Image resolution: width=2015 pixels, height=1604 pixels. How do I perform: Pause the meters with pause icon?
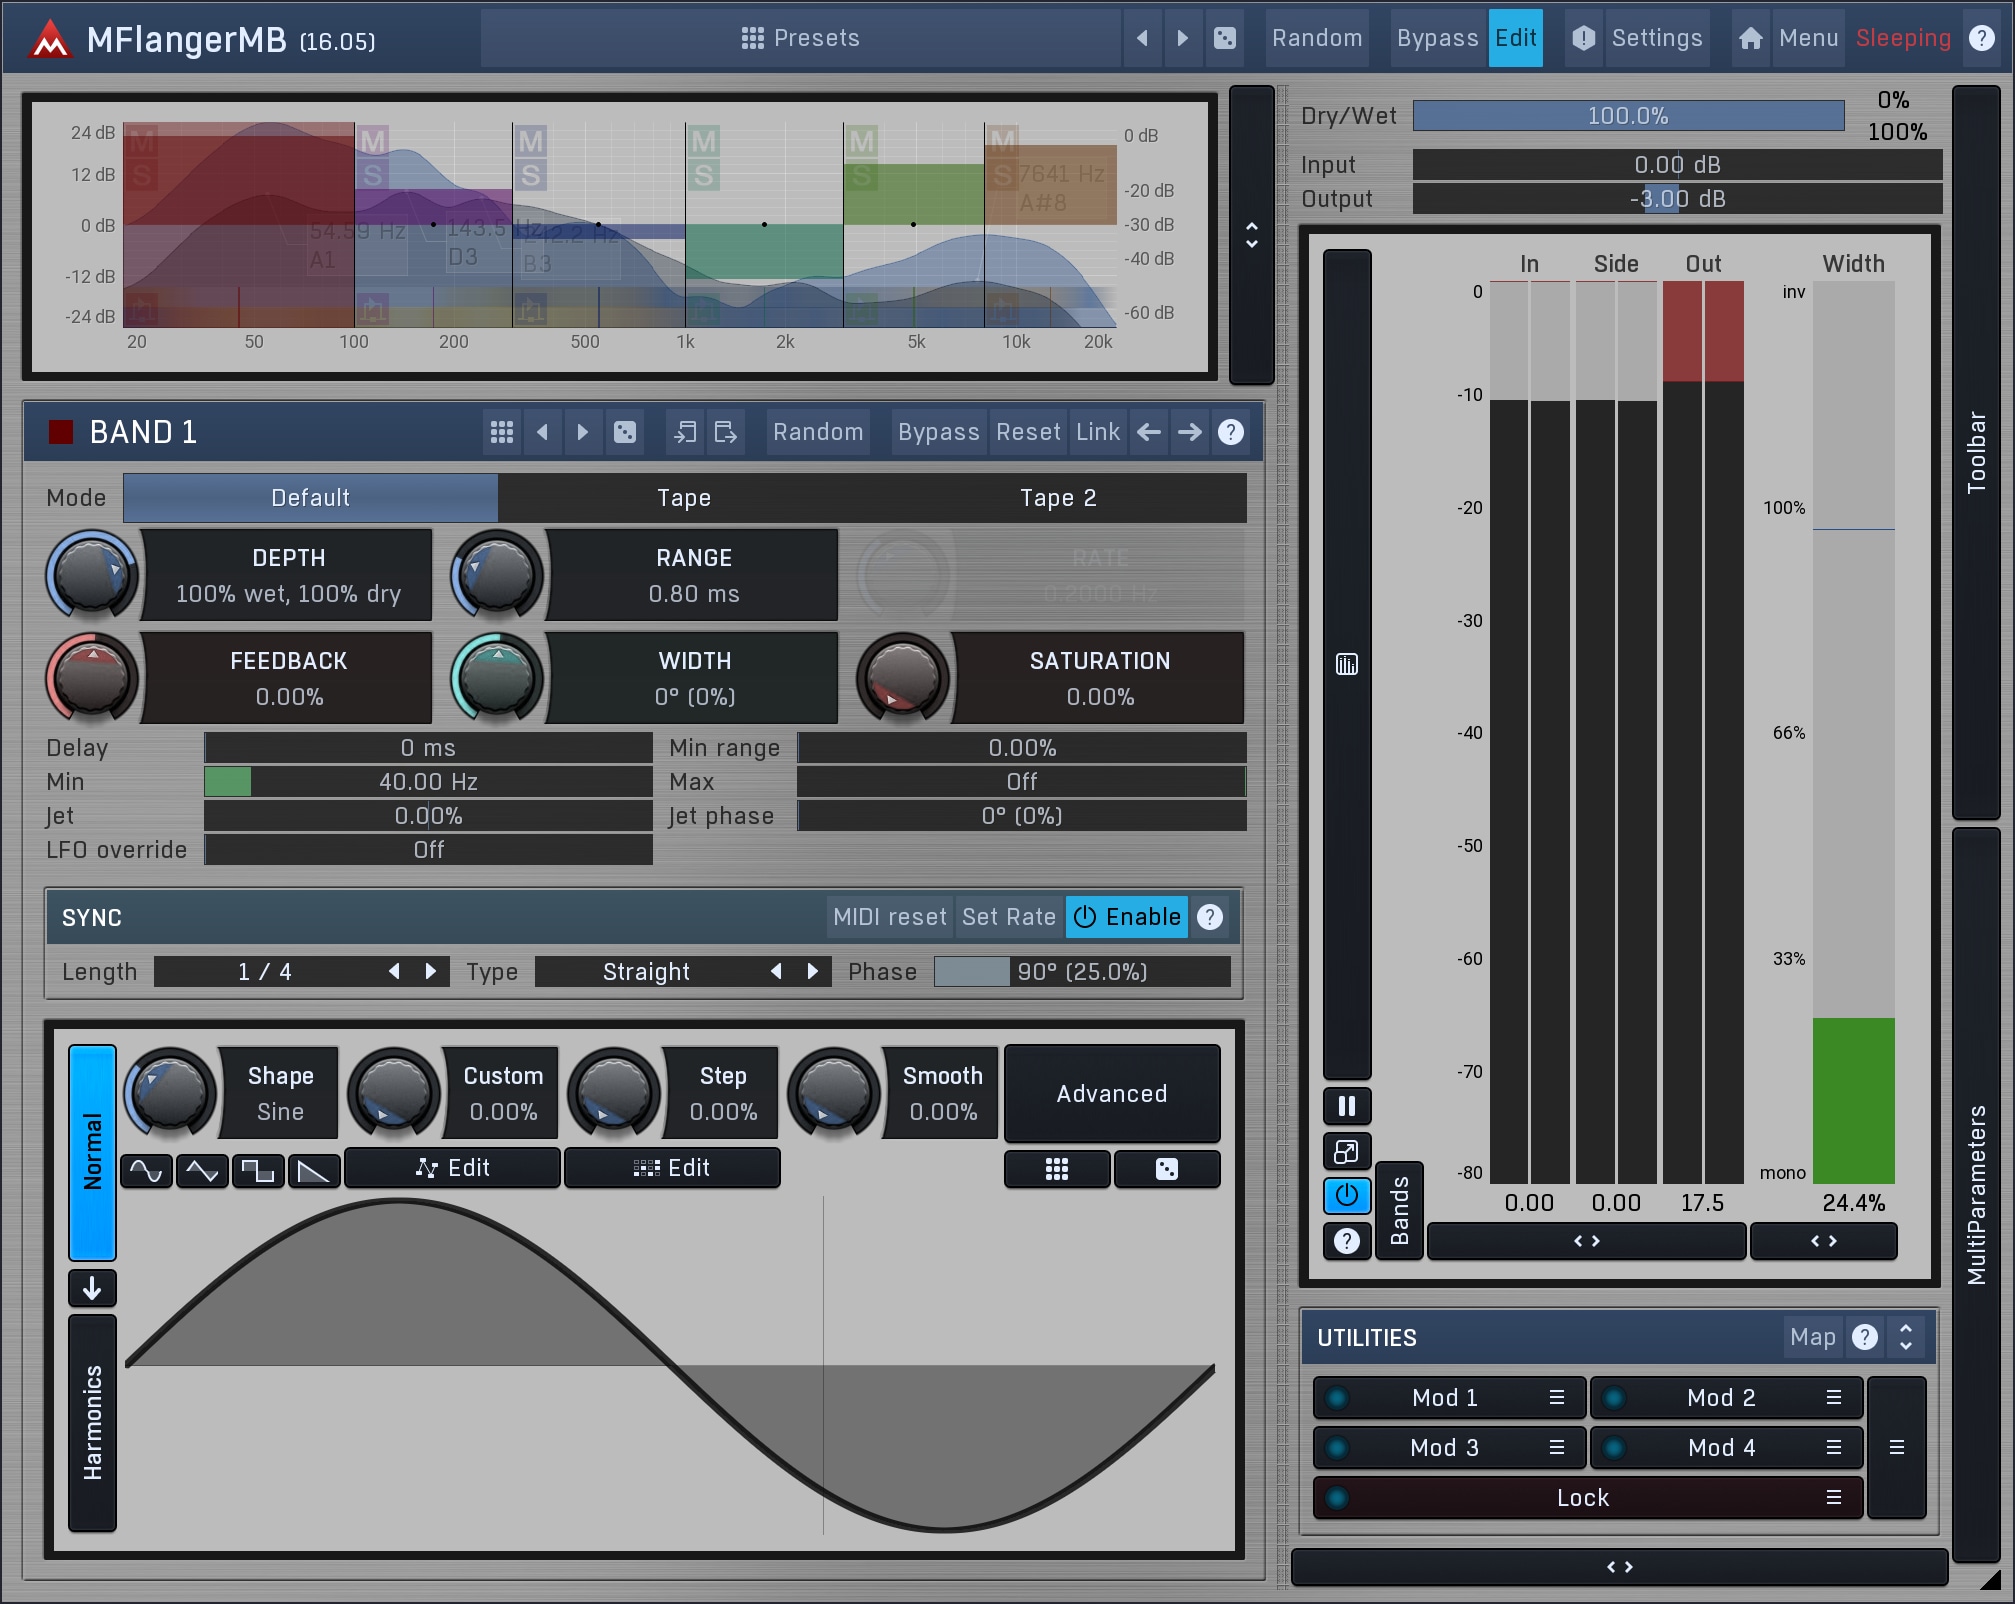point(1347,1106)
